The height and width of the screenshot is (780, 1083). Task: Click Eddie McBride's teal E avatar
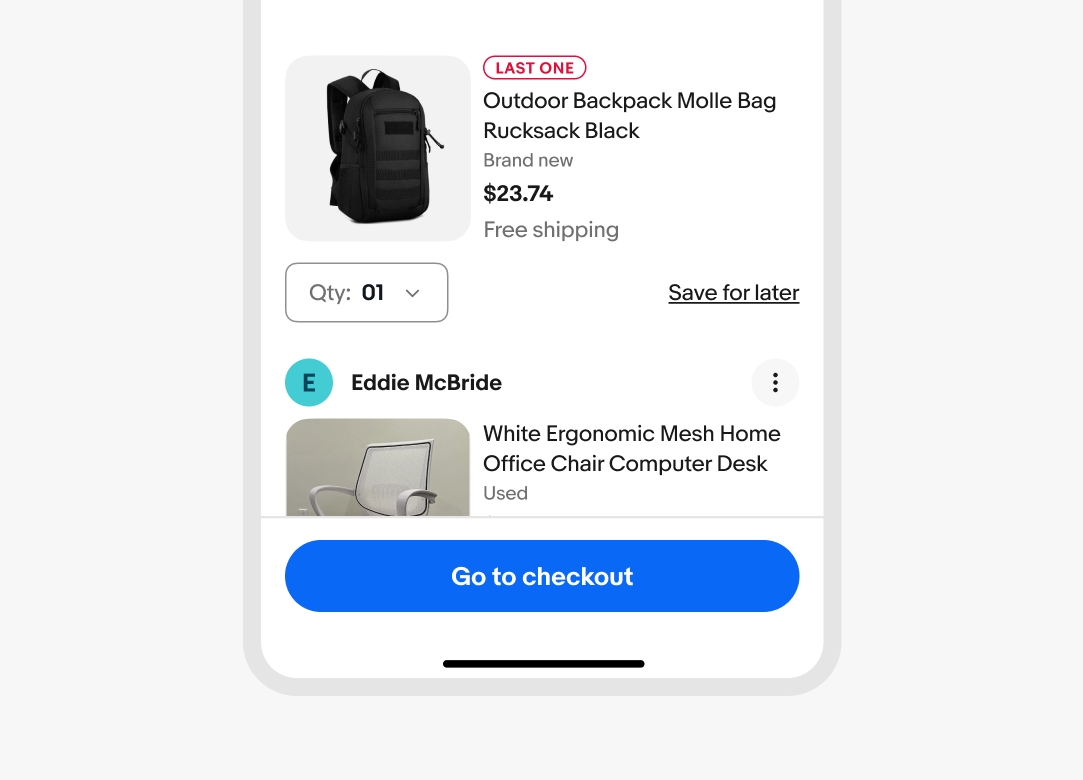coord(309,382)
